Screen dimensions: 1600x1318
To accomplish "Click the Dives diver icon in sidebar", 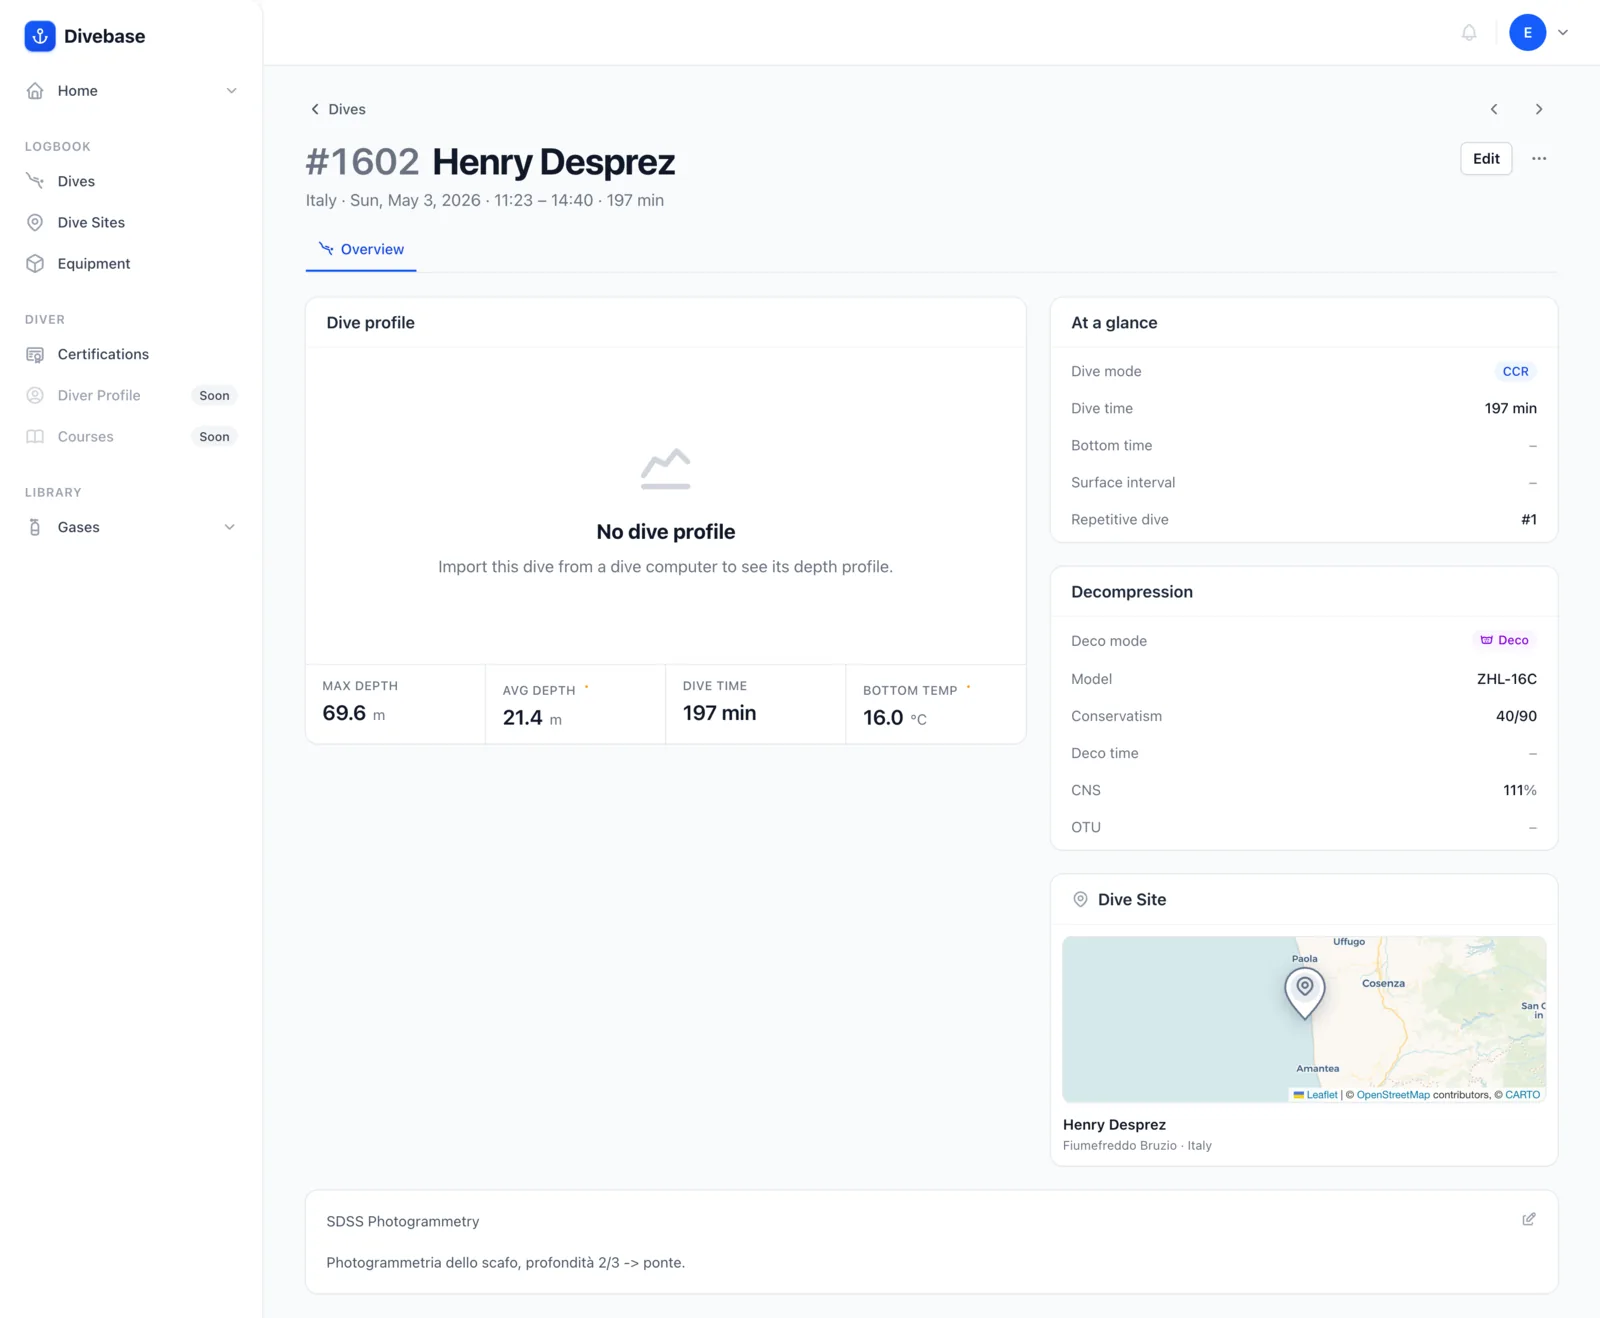I will pos(35,181).
